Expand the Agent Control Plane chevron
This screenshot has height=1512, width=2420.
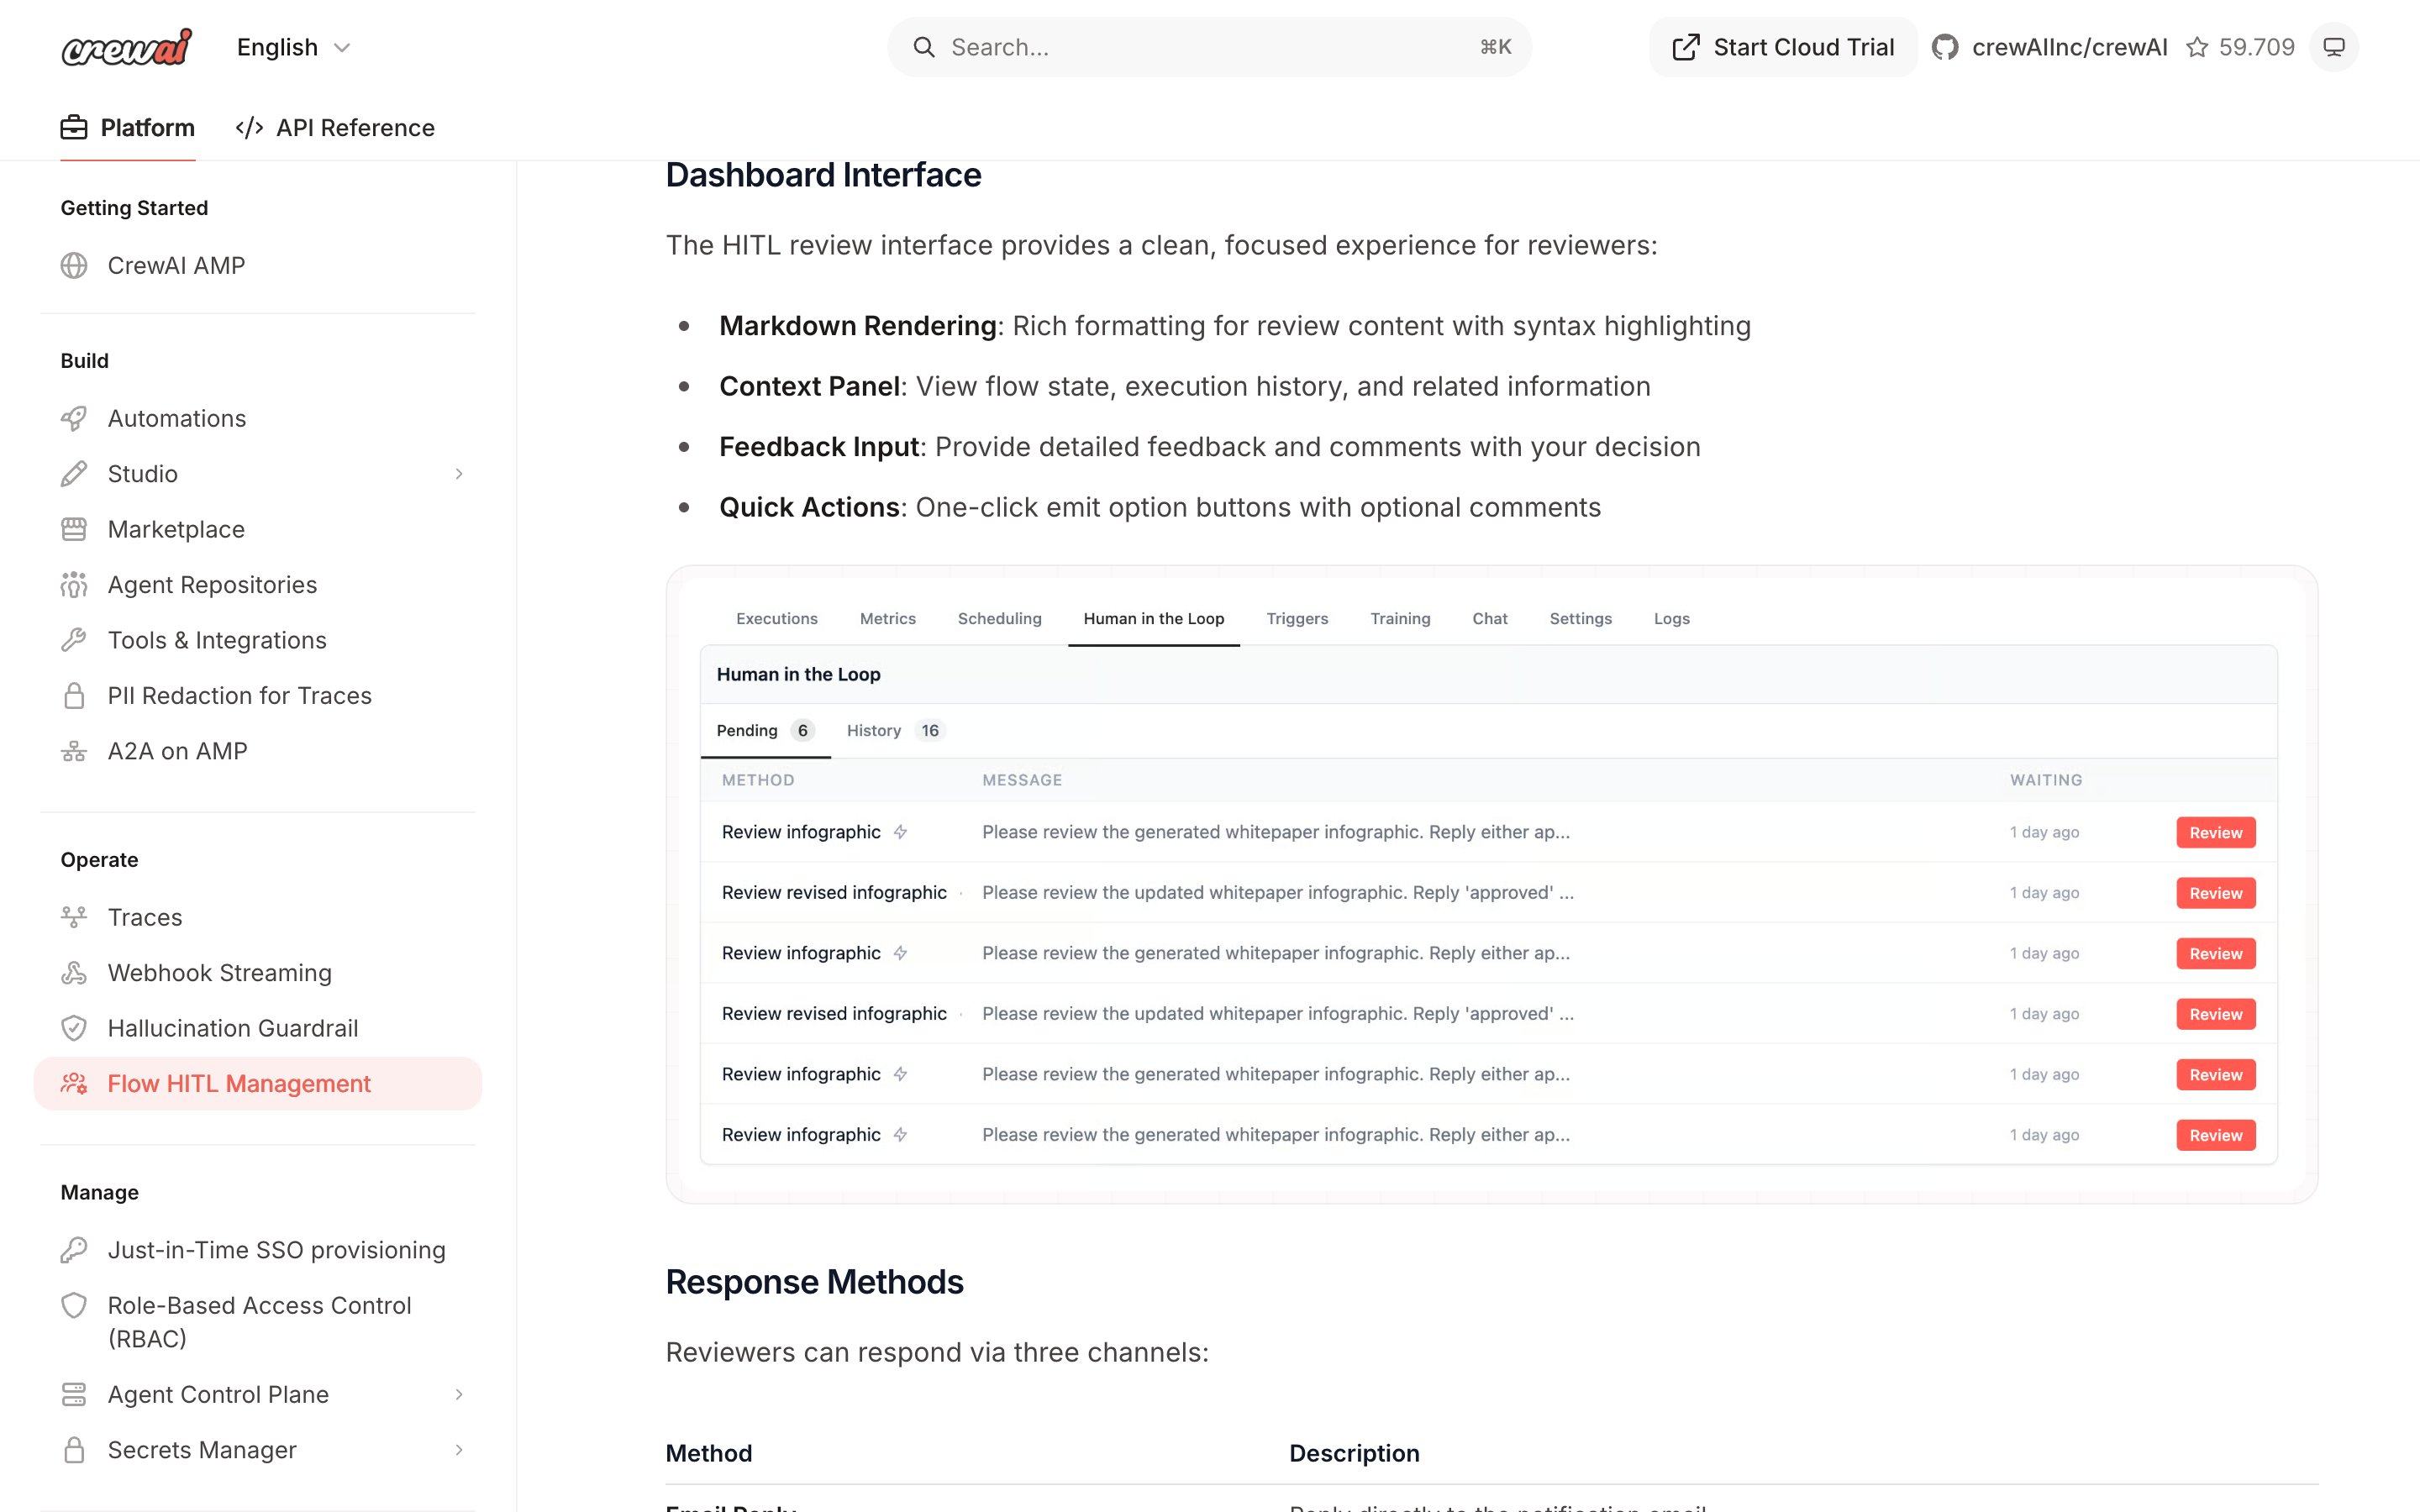459,1394
